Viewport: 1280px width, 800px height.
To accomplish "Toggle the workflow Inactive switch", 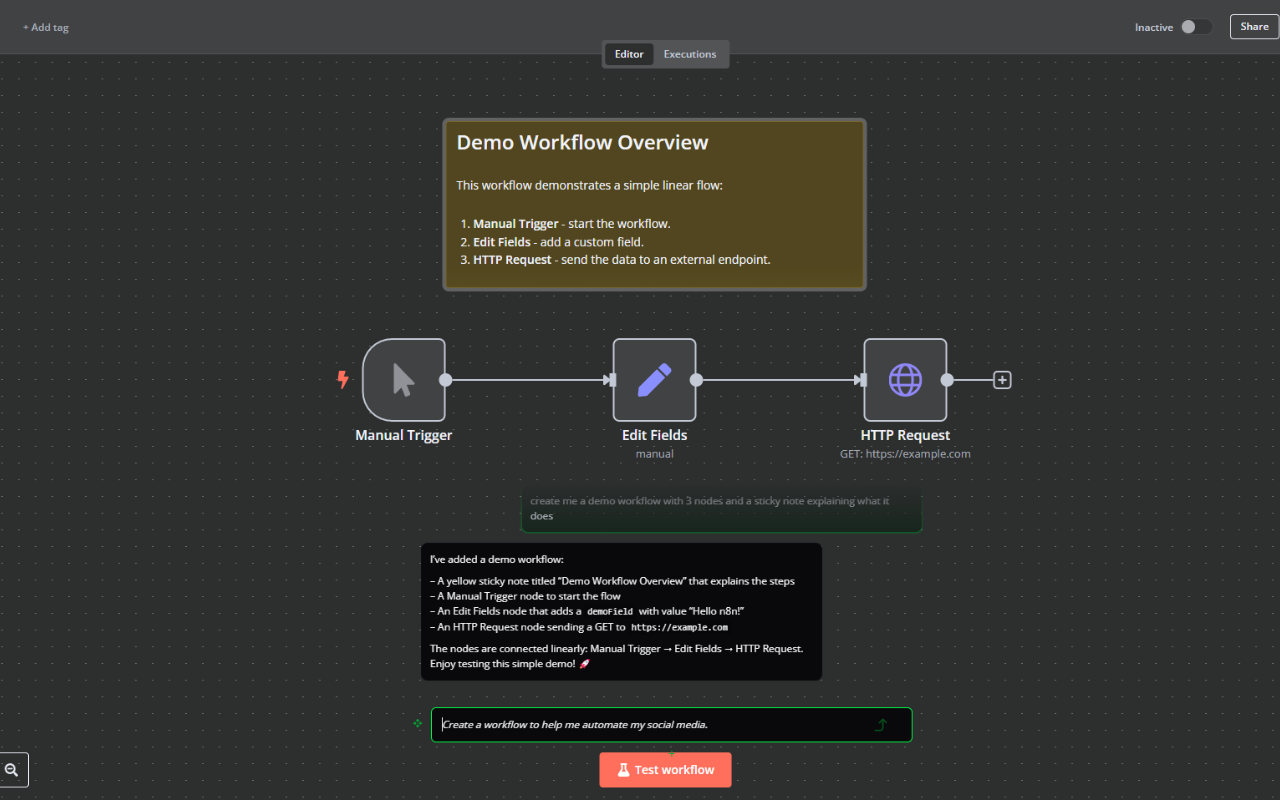I will click(1195, 27).
